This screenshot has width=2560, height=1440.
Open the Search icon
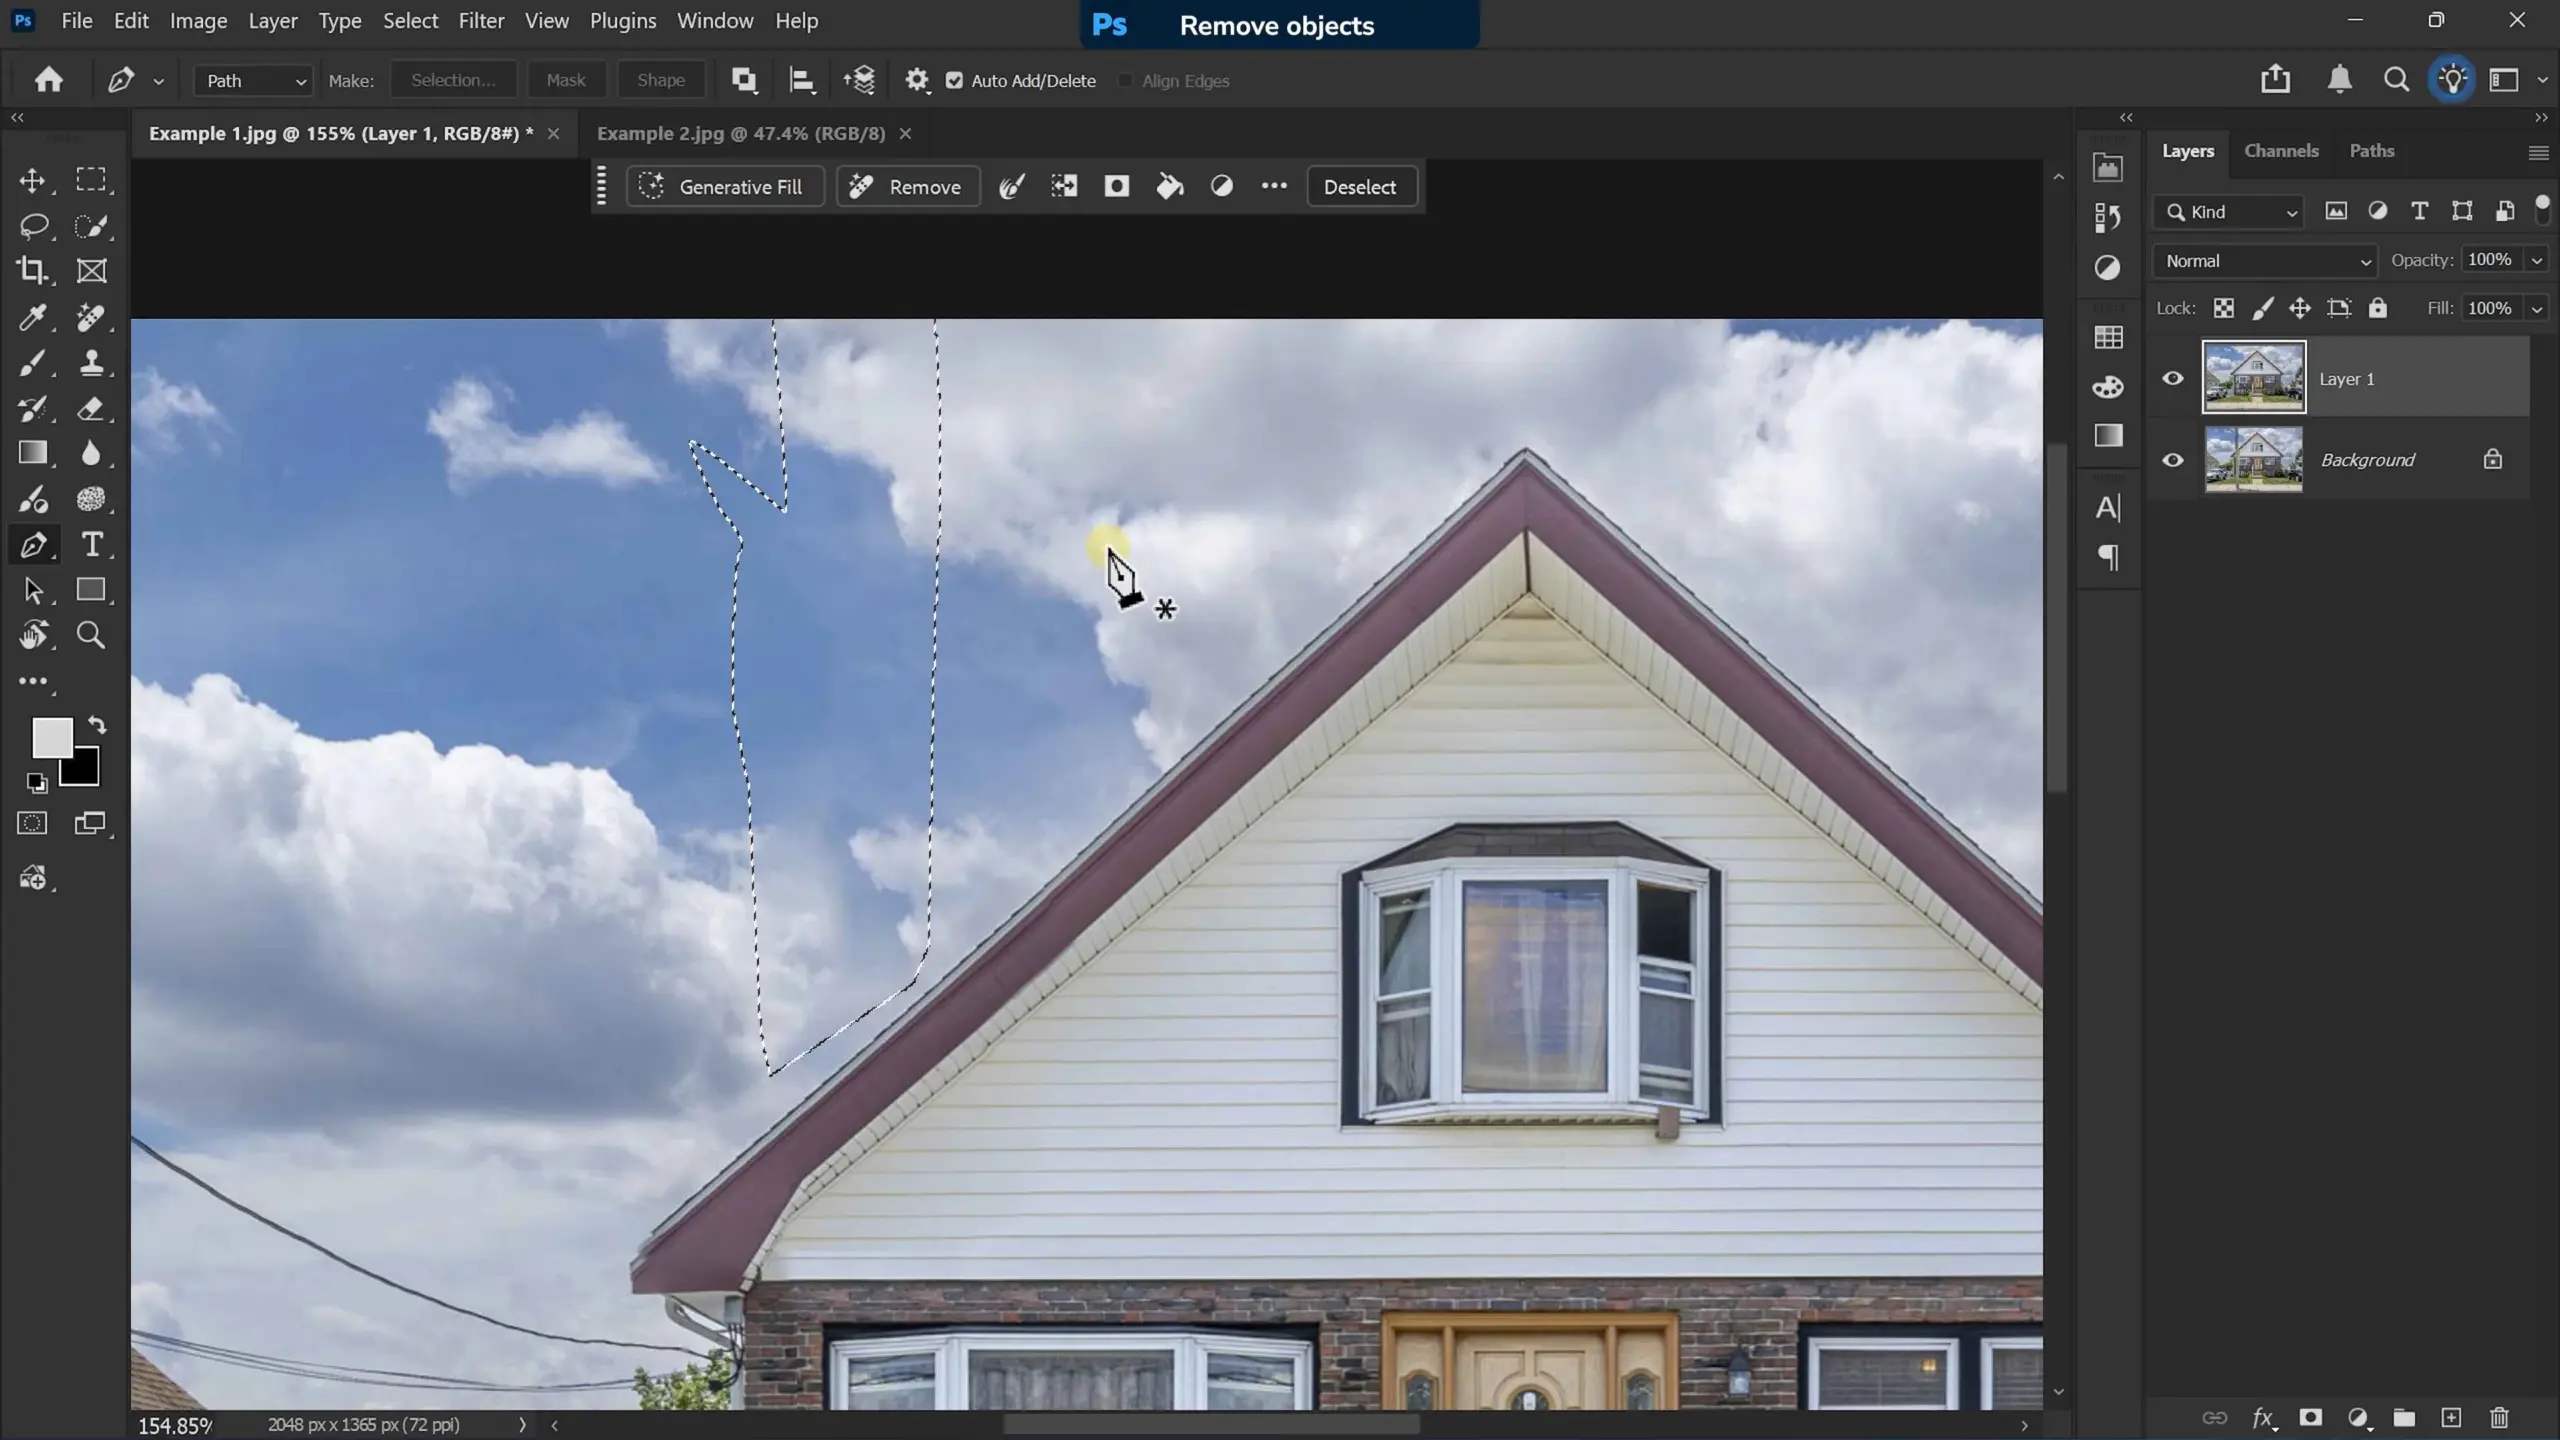[x=2396, y=79]
